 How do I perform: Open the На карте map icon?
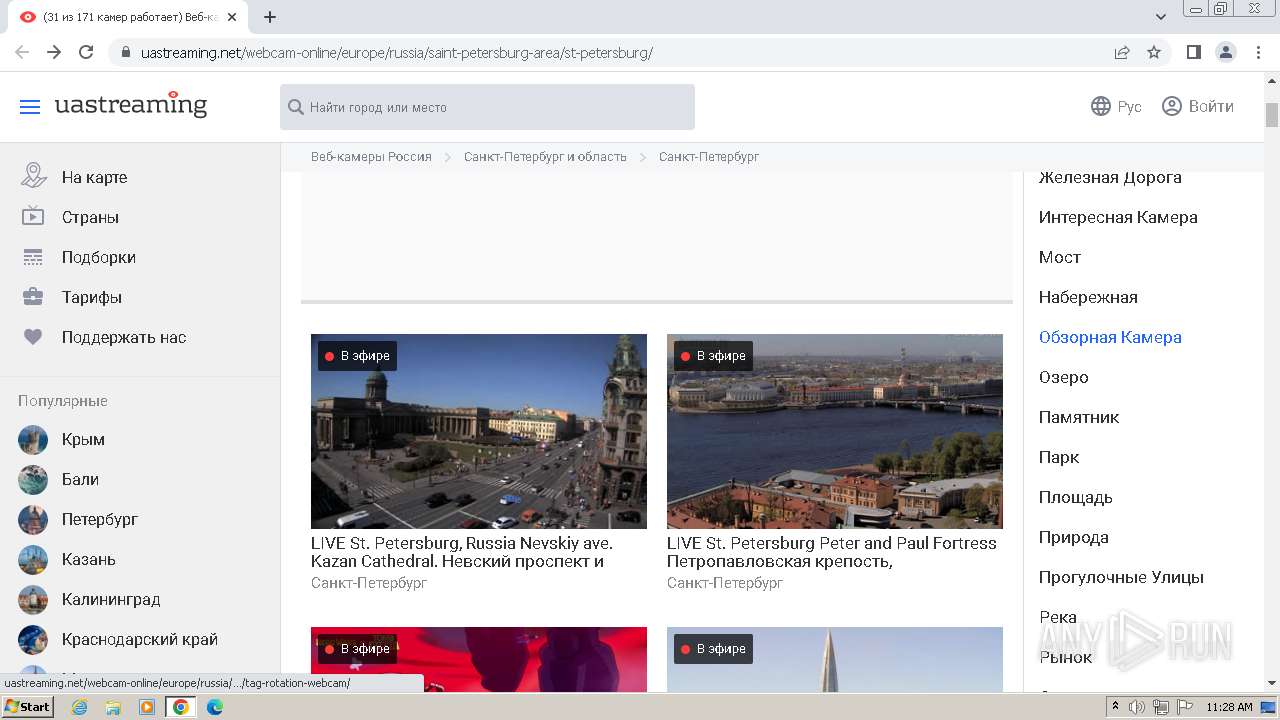point(33,177)
